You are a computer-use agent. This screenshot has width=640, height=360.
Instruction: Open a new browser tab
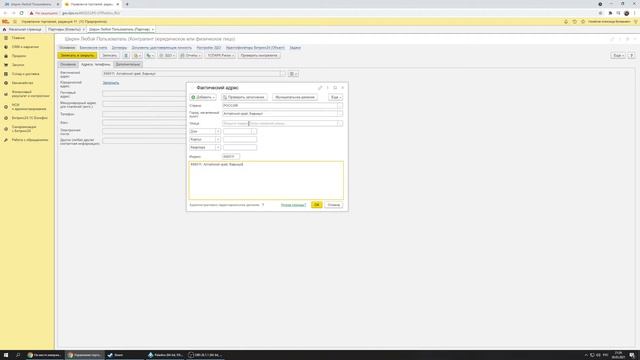tap(127, 4)
